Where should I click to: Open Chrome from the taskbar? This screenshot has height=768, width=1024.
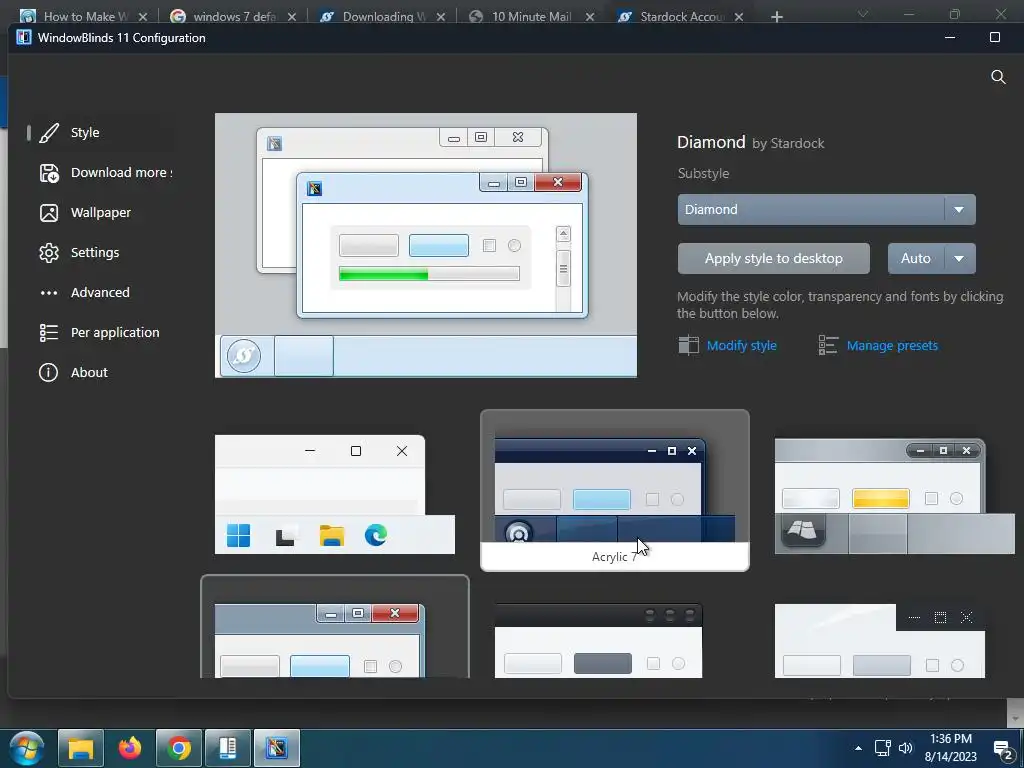pyautogui.click(x=179, y=748)
